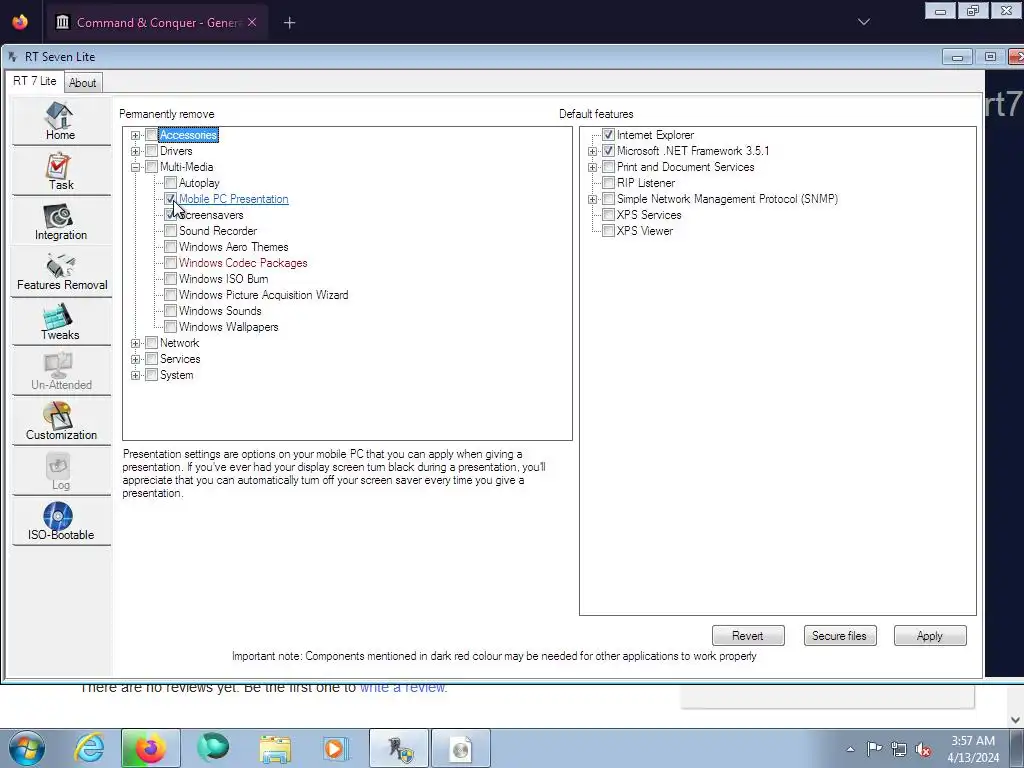
Task: Expand Microsoft .NET Framework 3.5.1 node
Action: (x=592, y=151)
